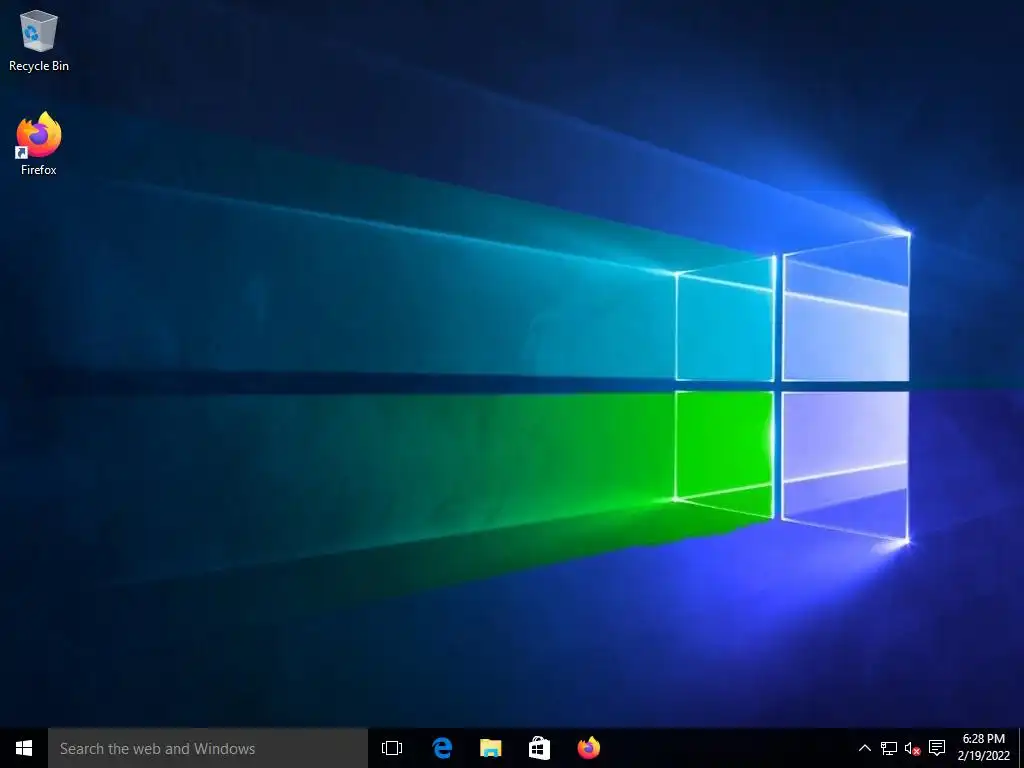Open the Action Center notifications icon
Image resolution: width=1024 pixels, height=768 pixels.
pyautogui.click(x=937, y=748)
